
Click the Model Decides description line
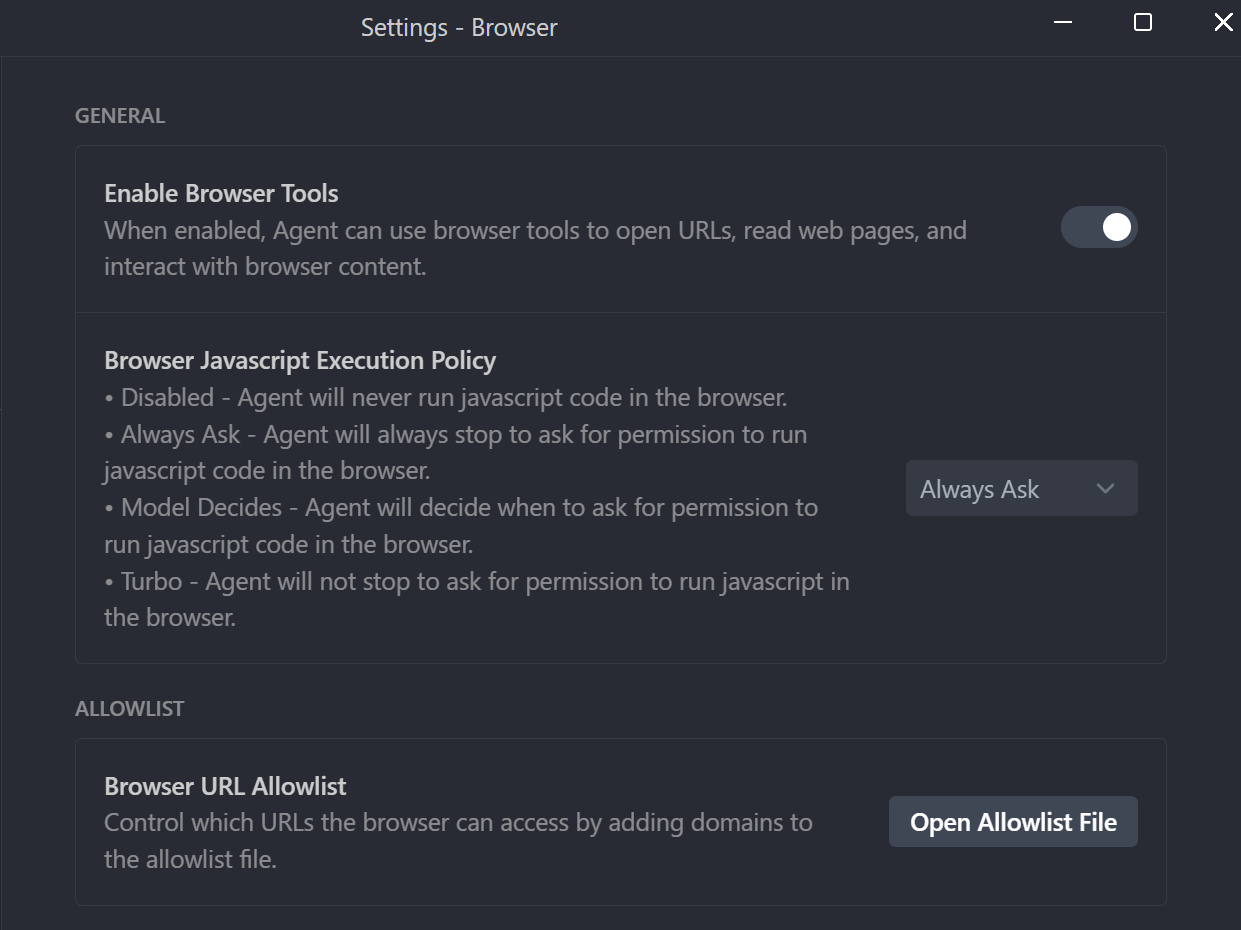460,507
